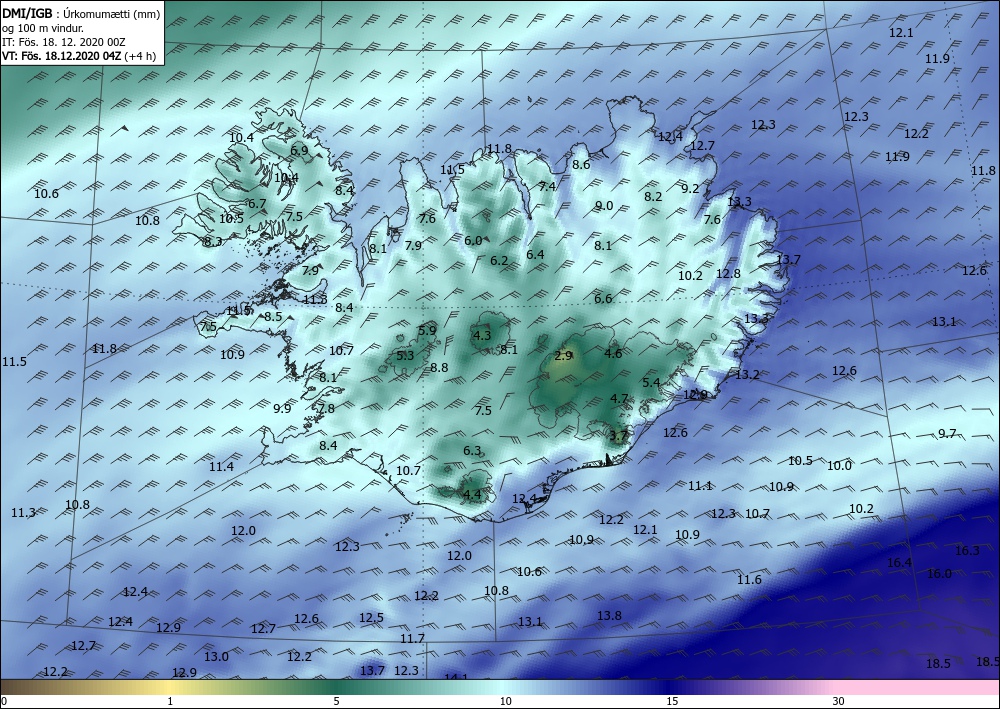1000x709 pixels.
Task: Click the value 12.1 in the top right
Action: tap(901, 33)
